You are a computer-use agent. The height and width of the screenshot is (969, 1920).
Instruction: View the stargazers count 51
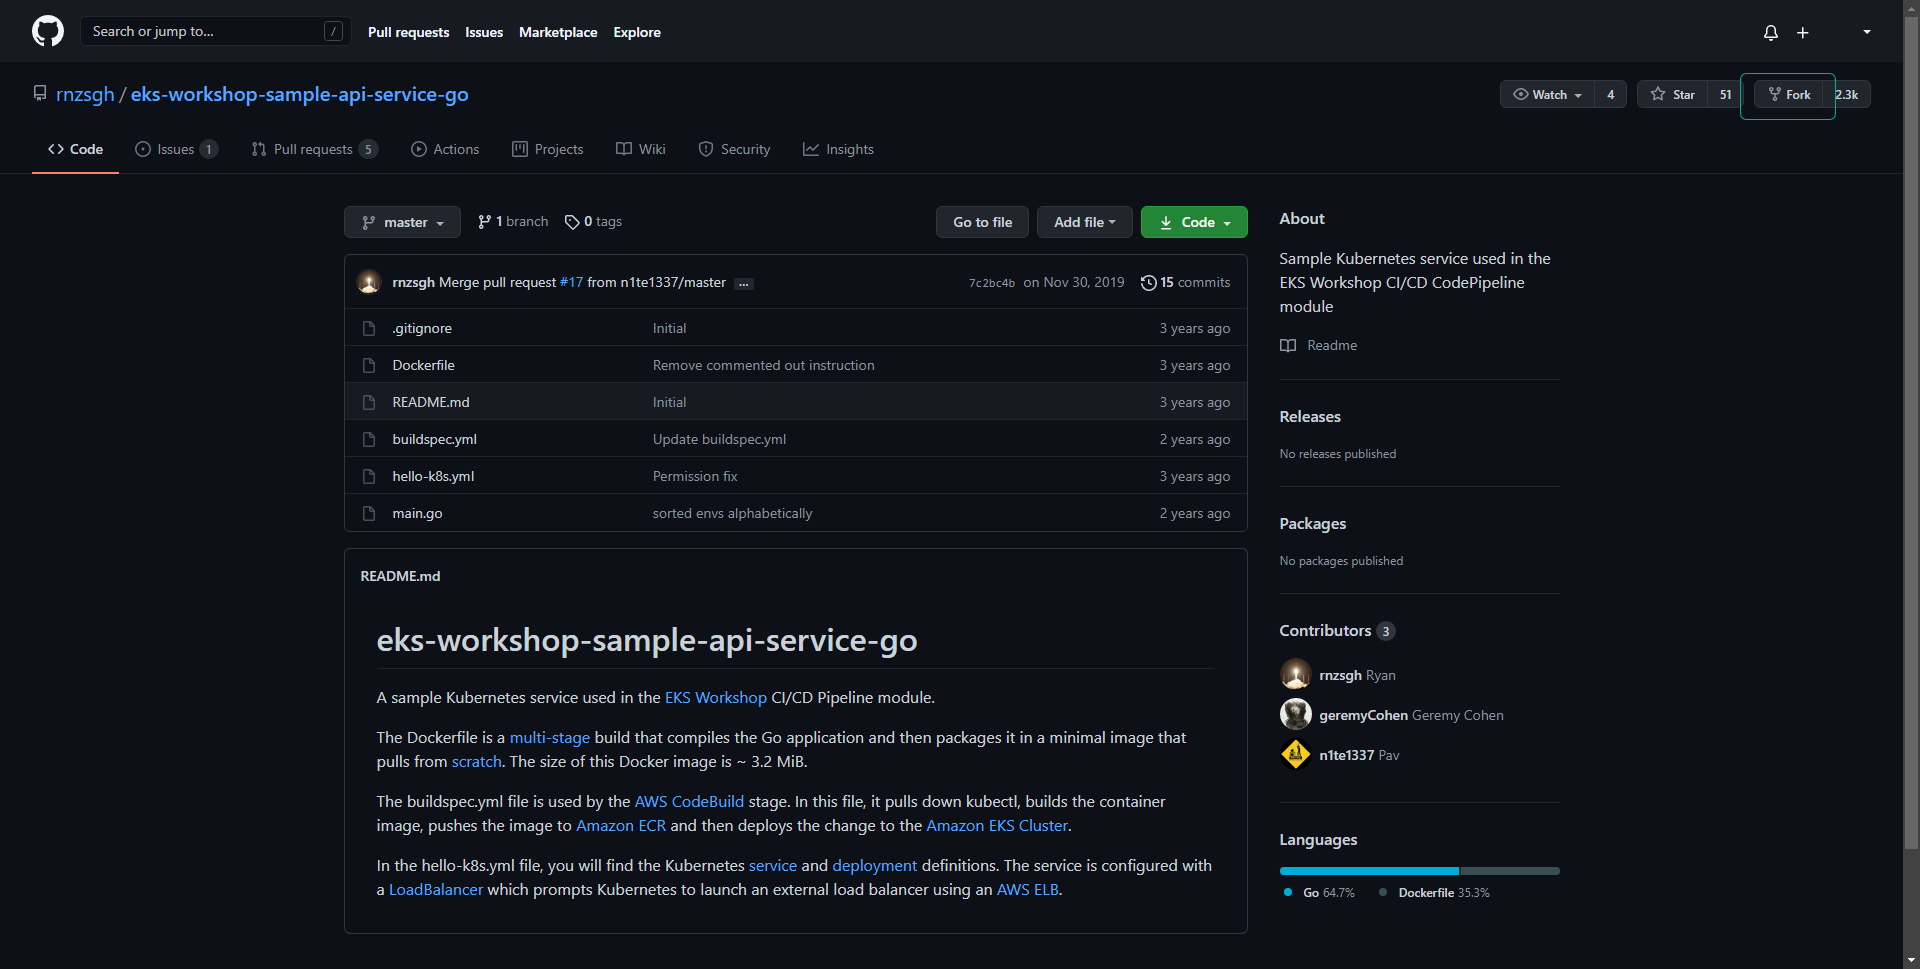coord(1725,94)
